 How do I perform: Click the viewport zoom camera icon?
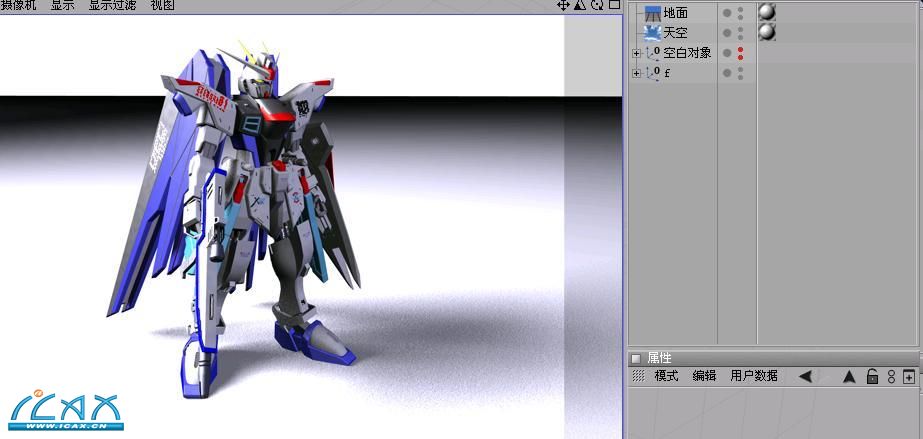point(579,5)
